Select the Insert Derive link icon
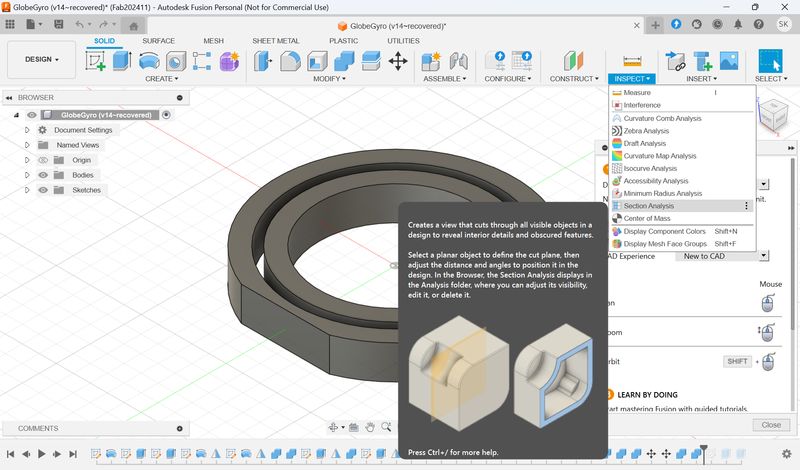 676,61
